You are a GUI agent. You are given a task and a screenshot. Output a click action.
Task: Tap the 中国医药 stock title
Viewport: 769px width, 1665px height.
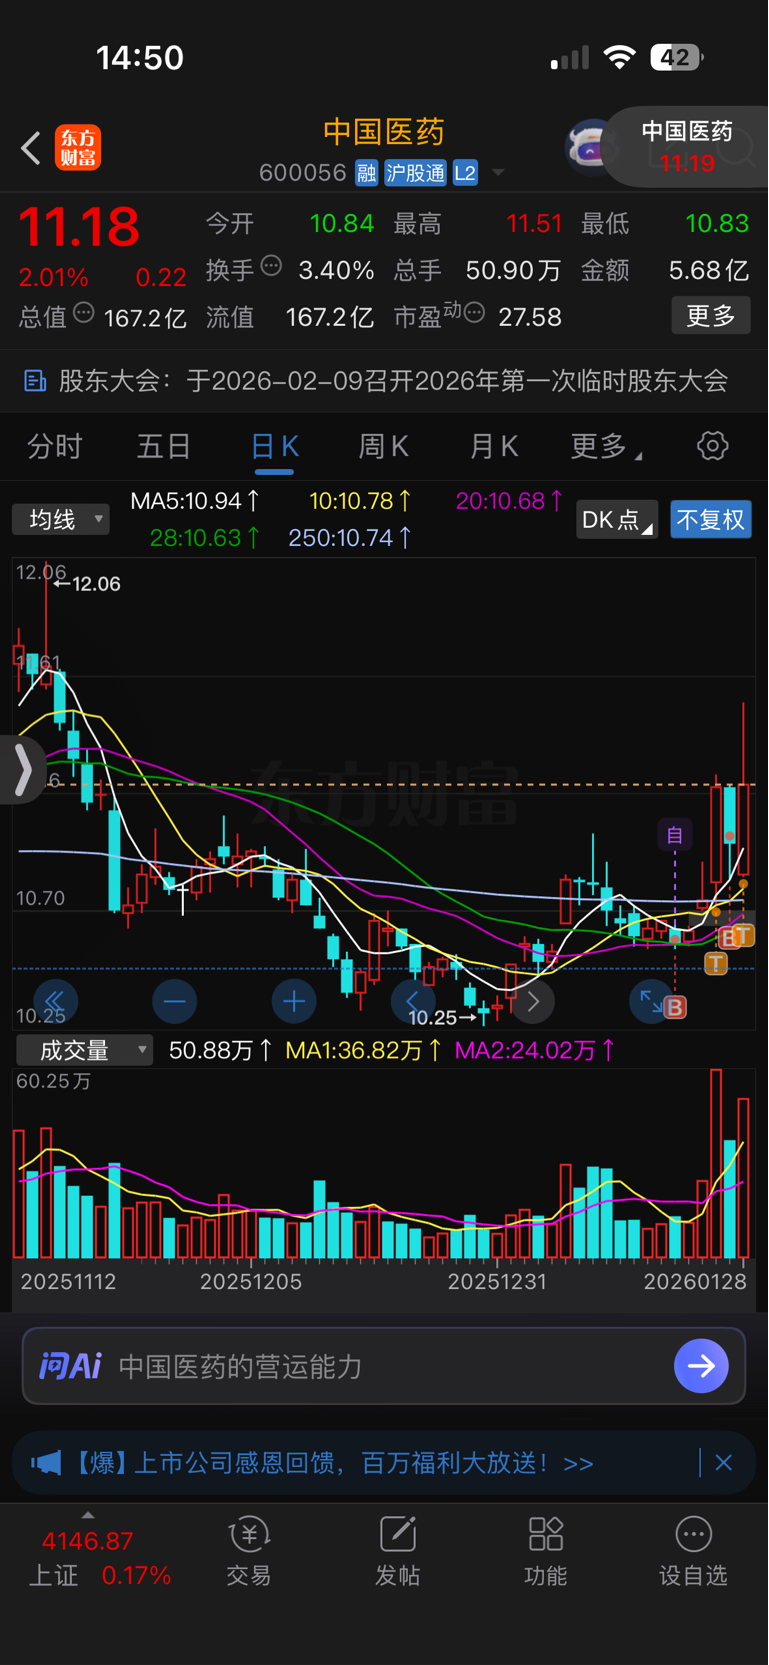(384, 132)
